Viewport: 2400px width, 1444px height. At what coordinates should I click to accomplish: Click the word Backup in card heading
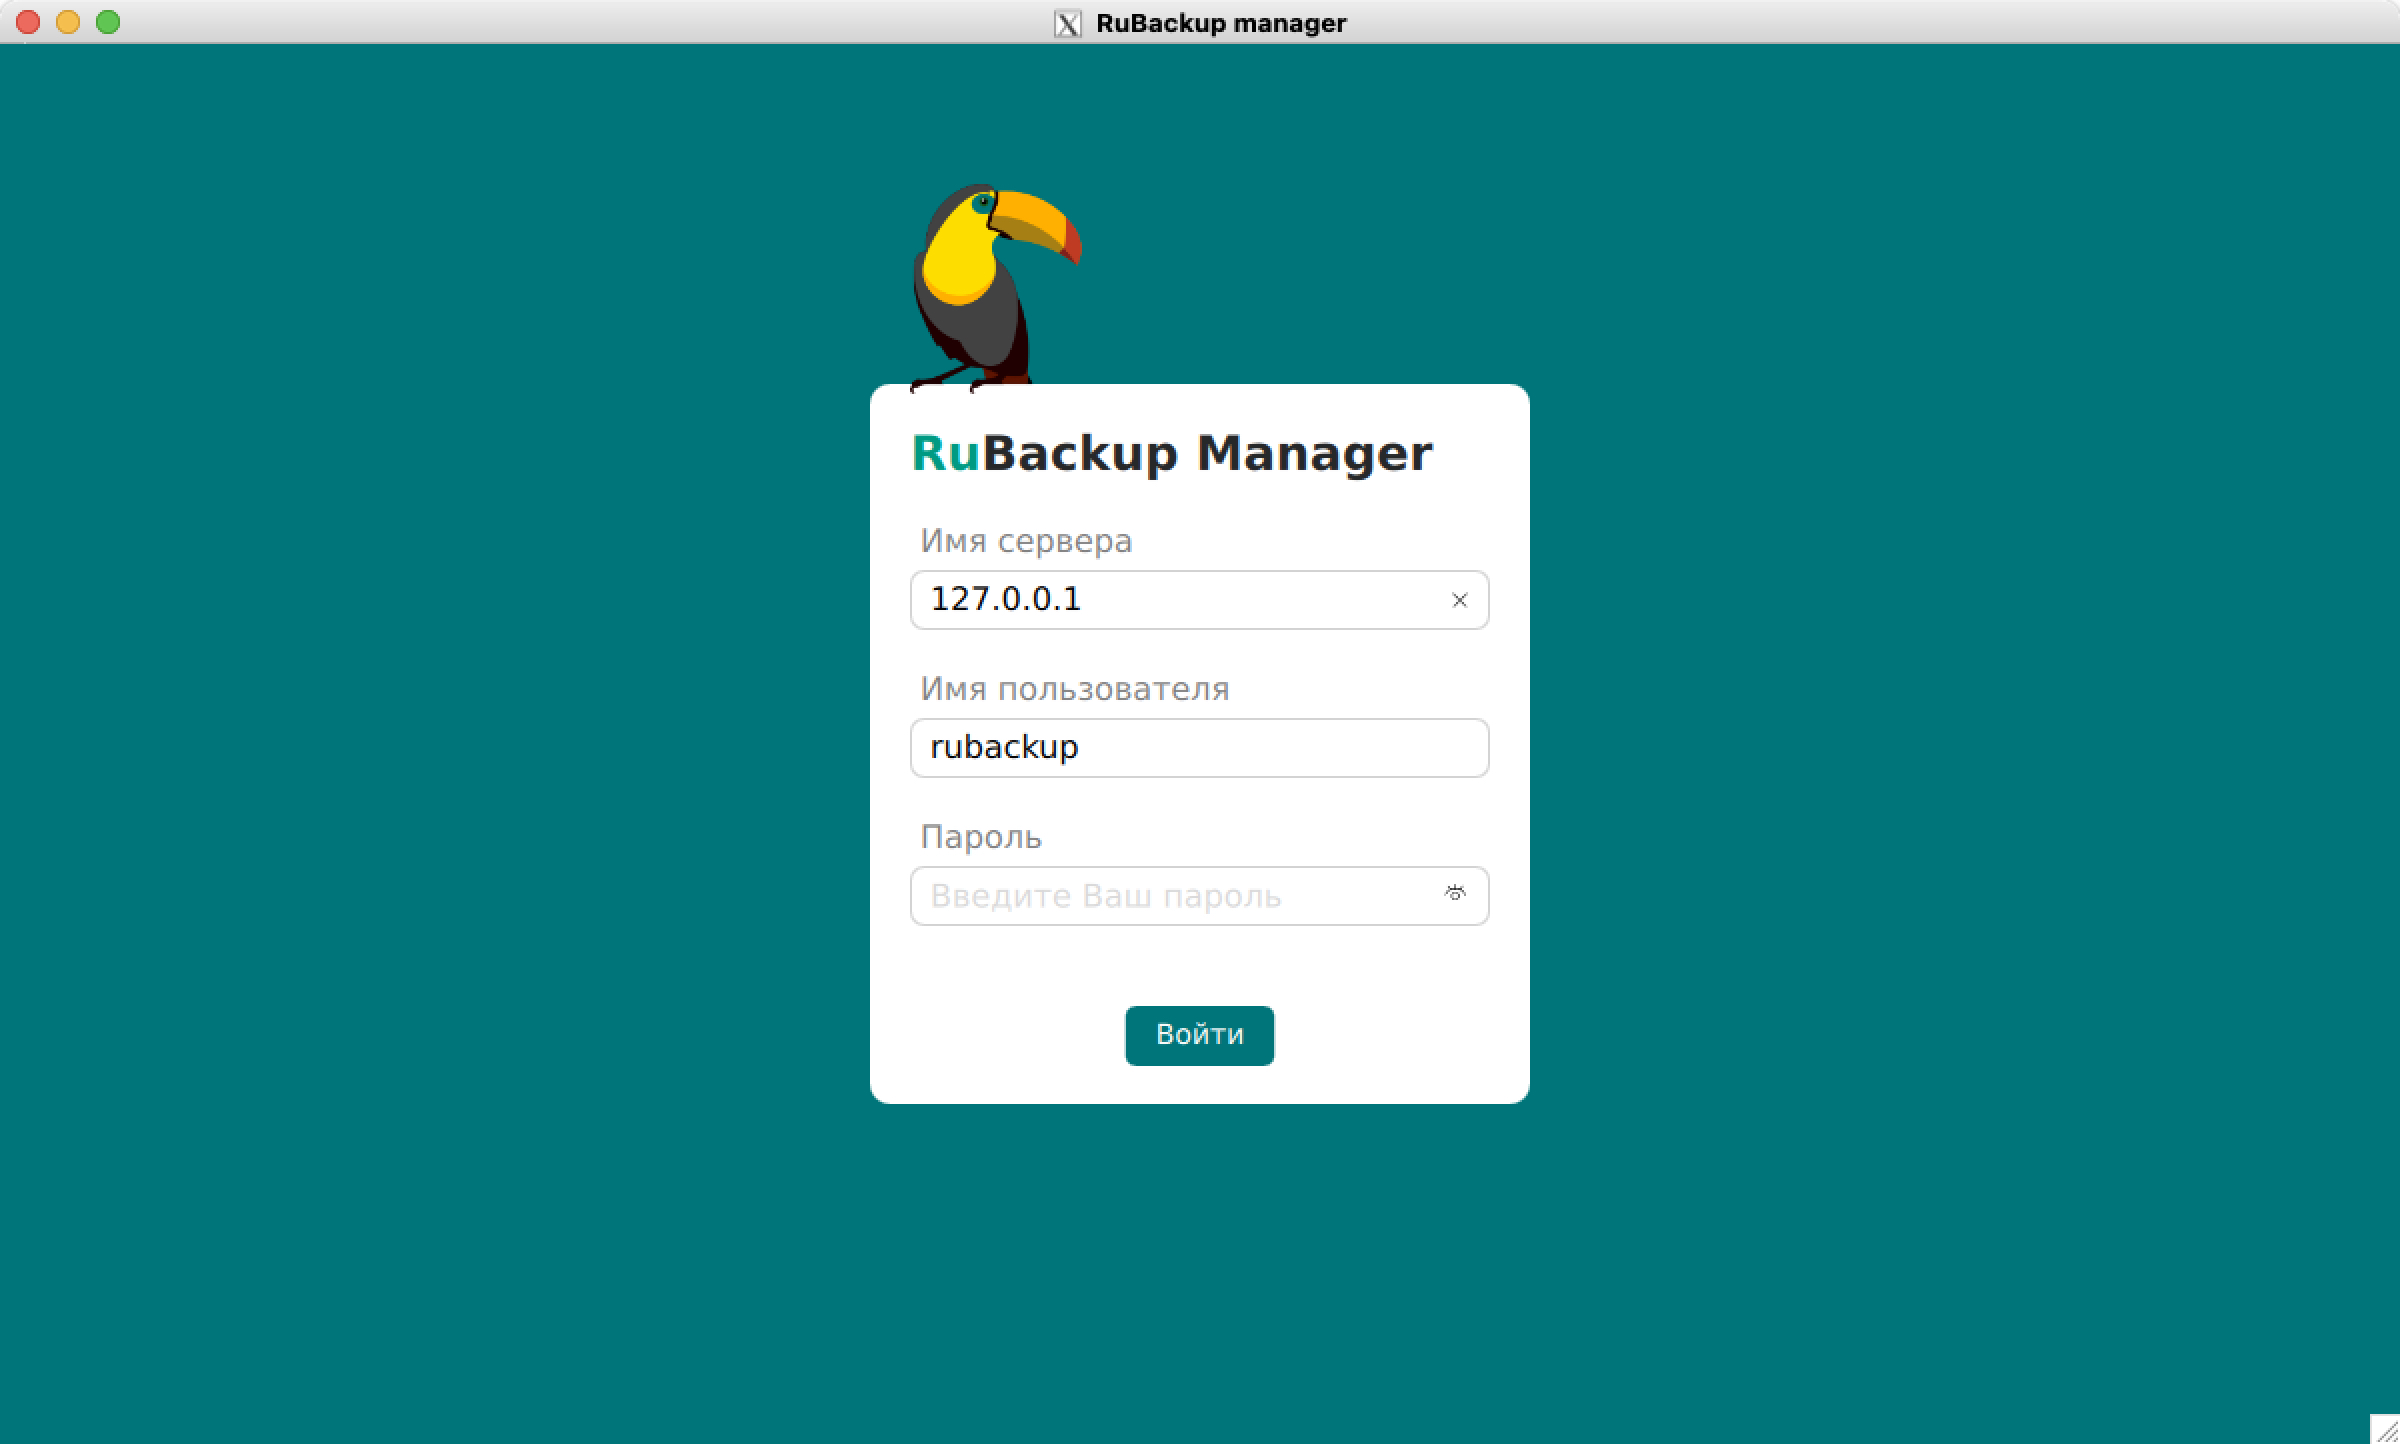pyautogui.click(x=1080, y=454)
